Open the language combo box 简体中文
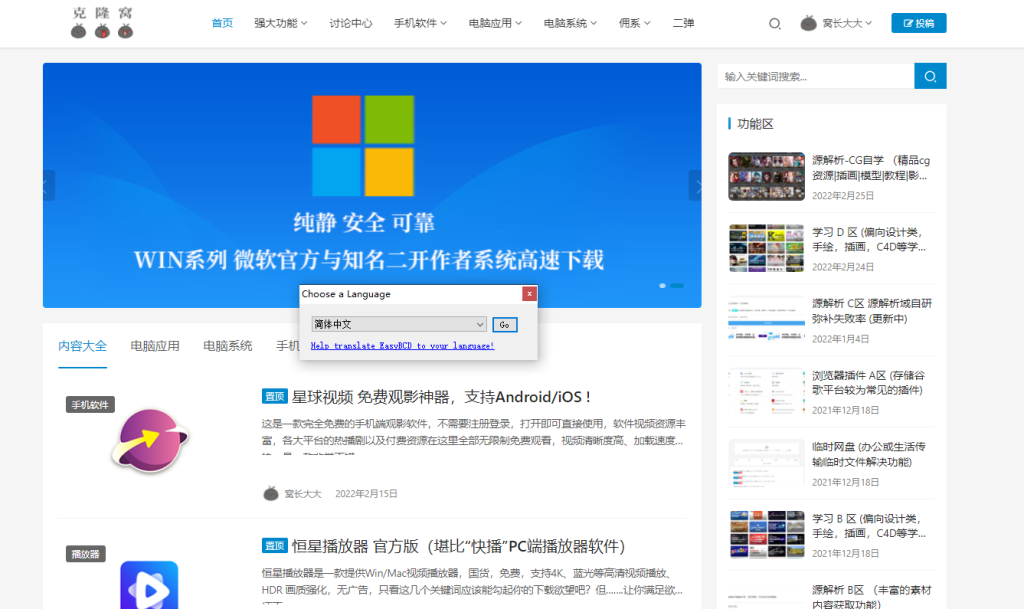The image size is (1024, 609). click(x=399, y=324)
